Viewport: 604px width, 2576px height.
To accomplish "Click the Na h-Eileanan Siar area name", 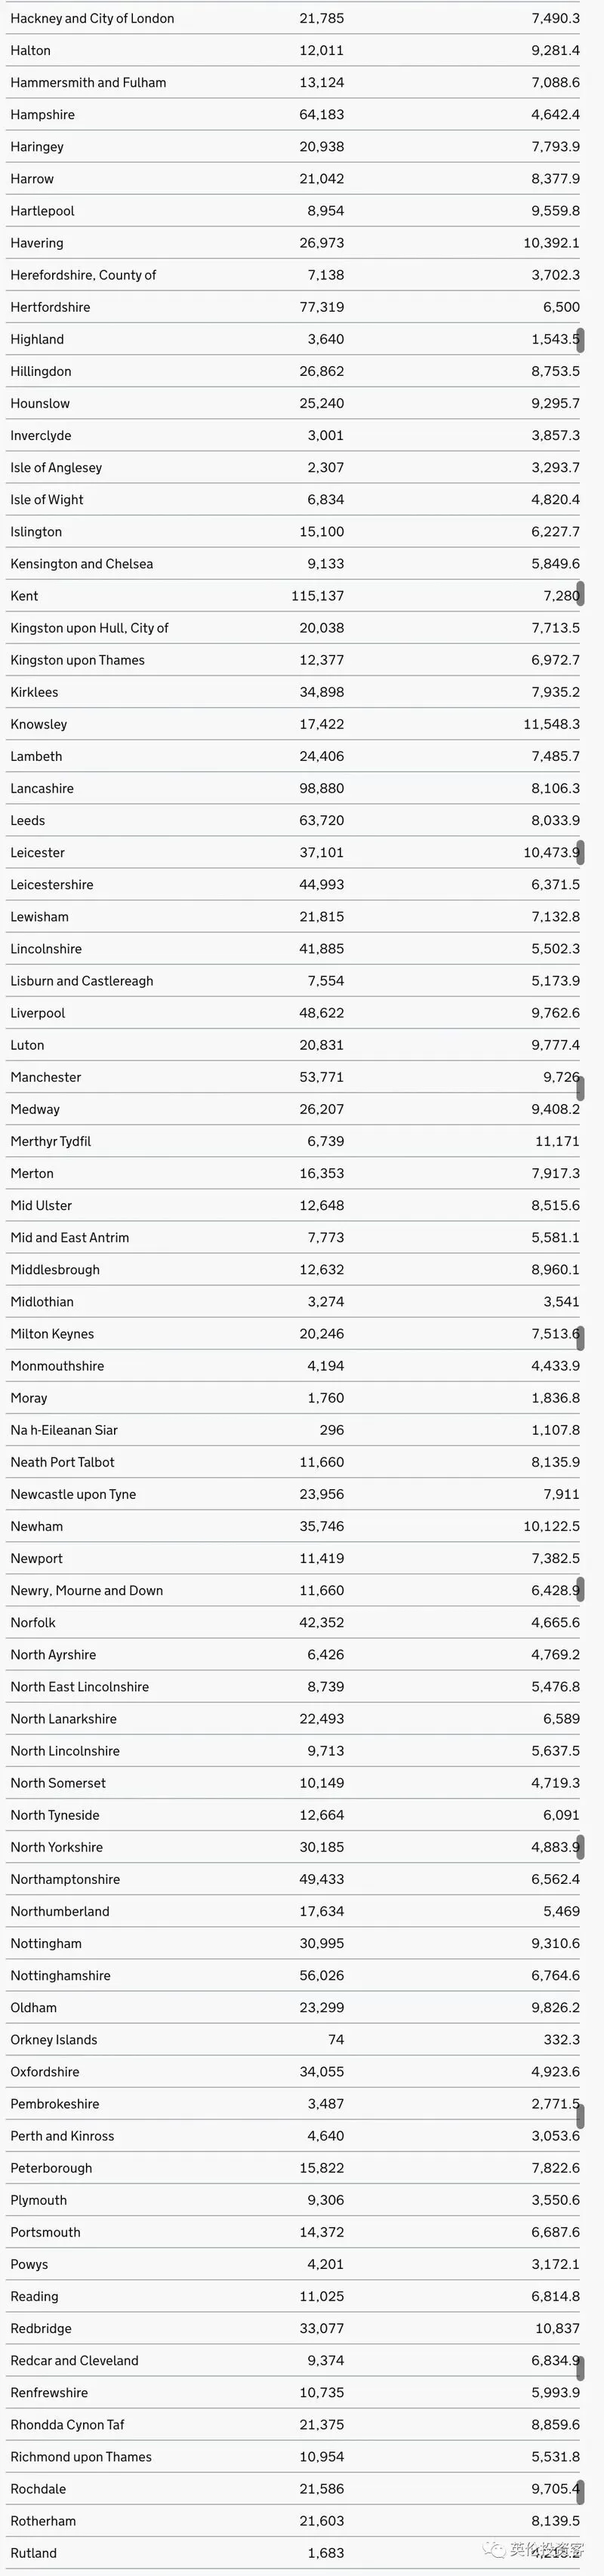I will pyautogui.click(x=64, y=1430).
